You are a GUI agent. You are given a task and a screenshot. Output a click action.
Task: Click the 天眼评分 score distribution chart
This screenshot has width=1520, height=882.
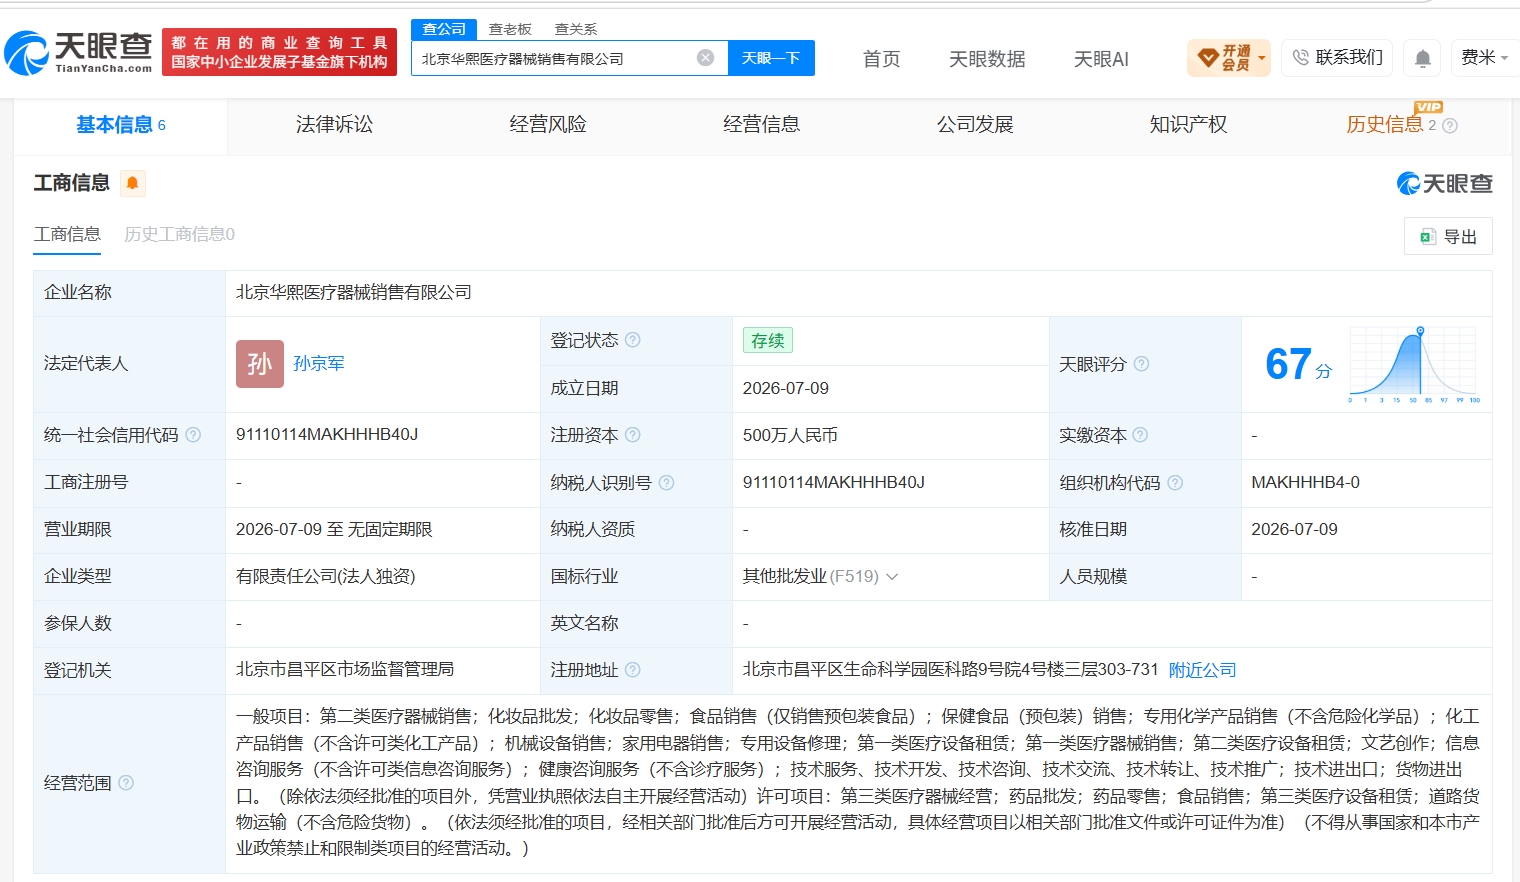pos(1415,364)
